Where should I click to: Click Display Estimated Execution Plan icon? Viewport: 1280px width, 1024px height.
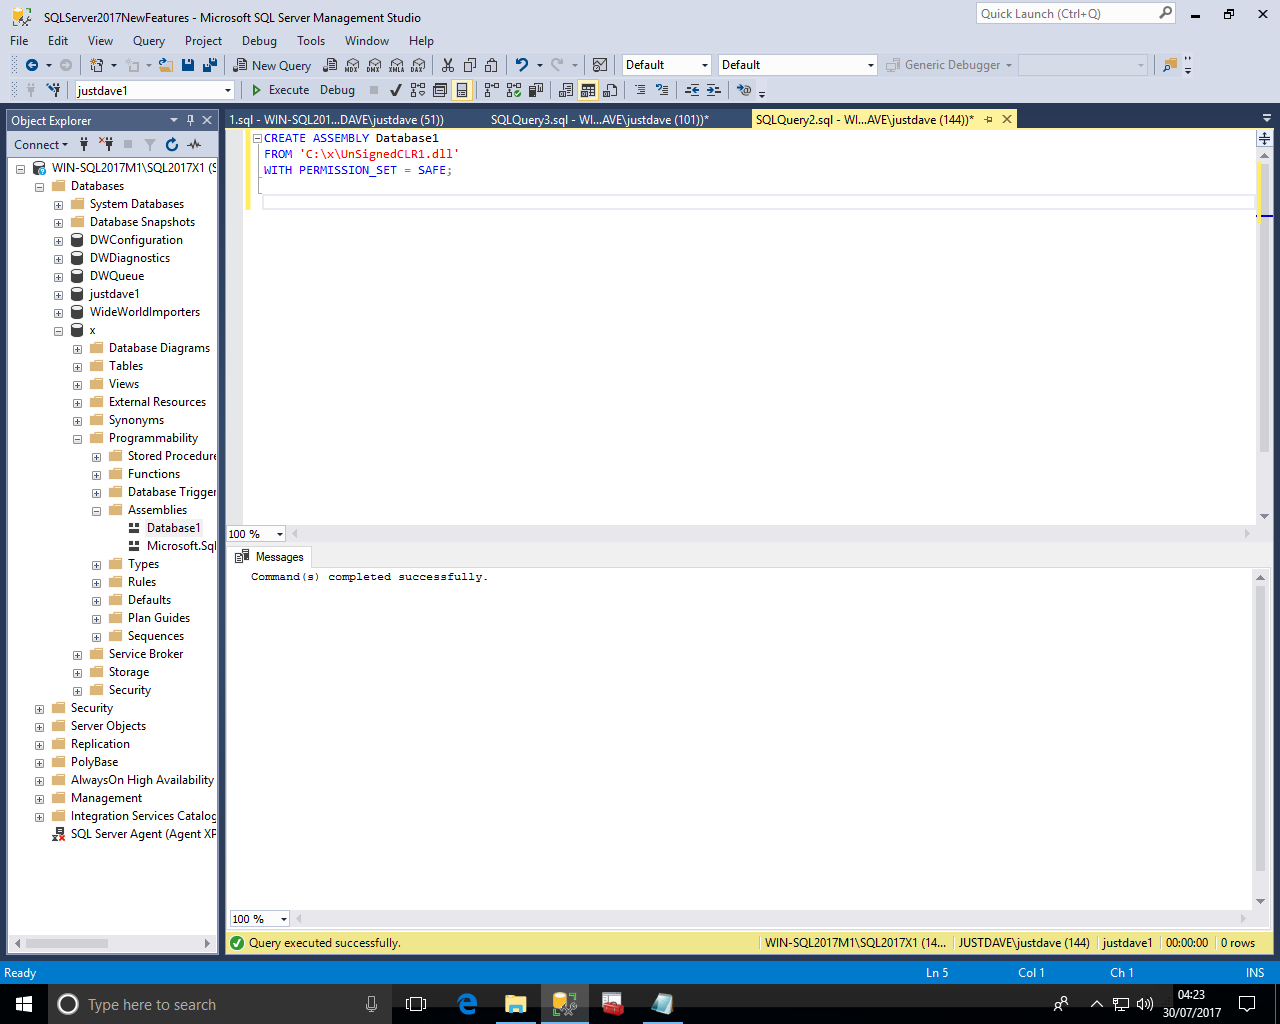418,90
